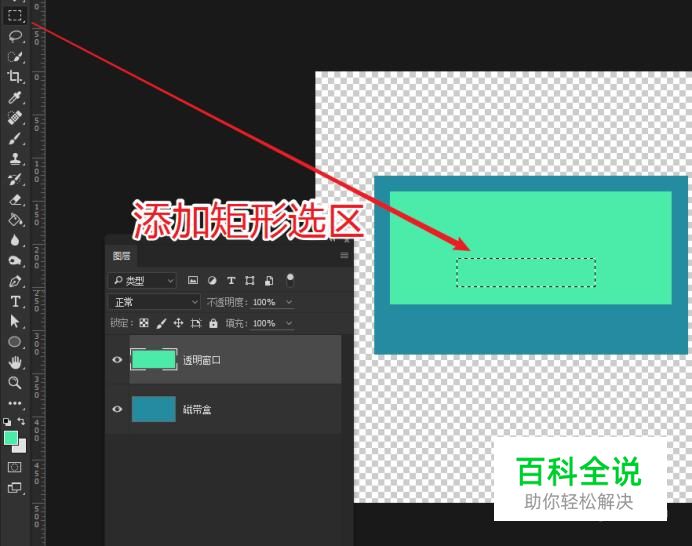This screenshot has width=692, height=546.
Task: Select the Lasso tool
Action: [15, 36]
